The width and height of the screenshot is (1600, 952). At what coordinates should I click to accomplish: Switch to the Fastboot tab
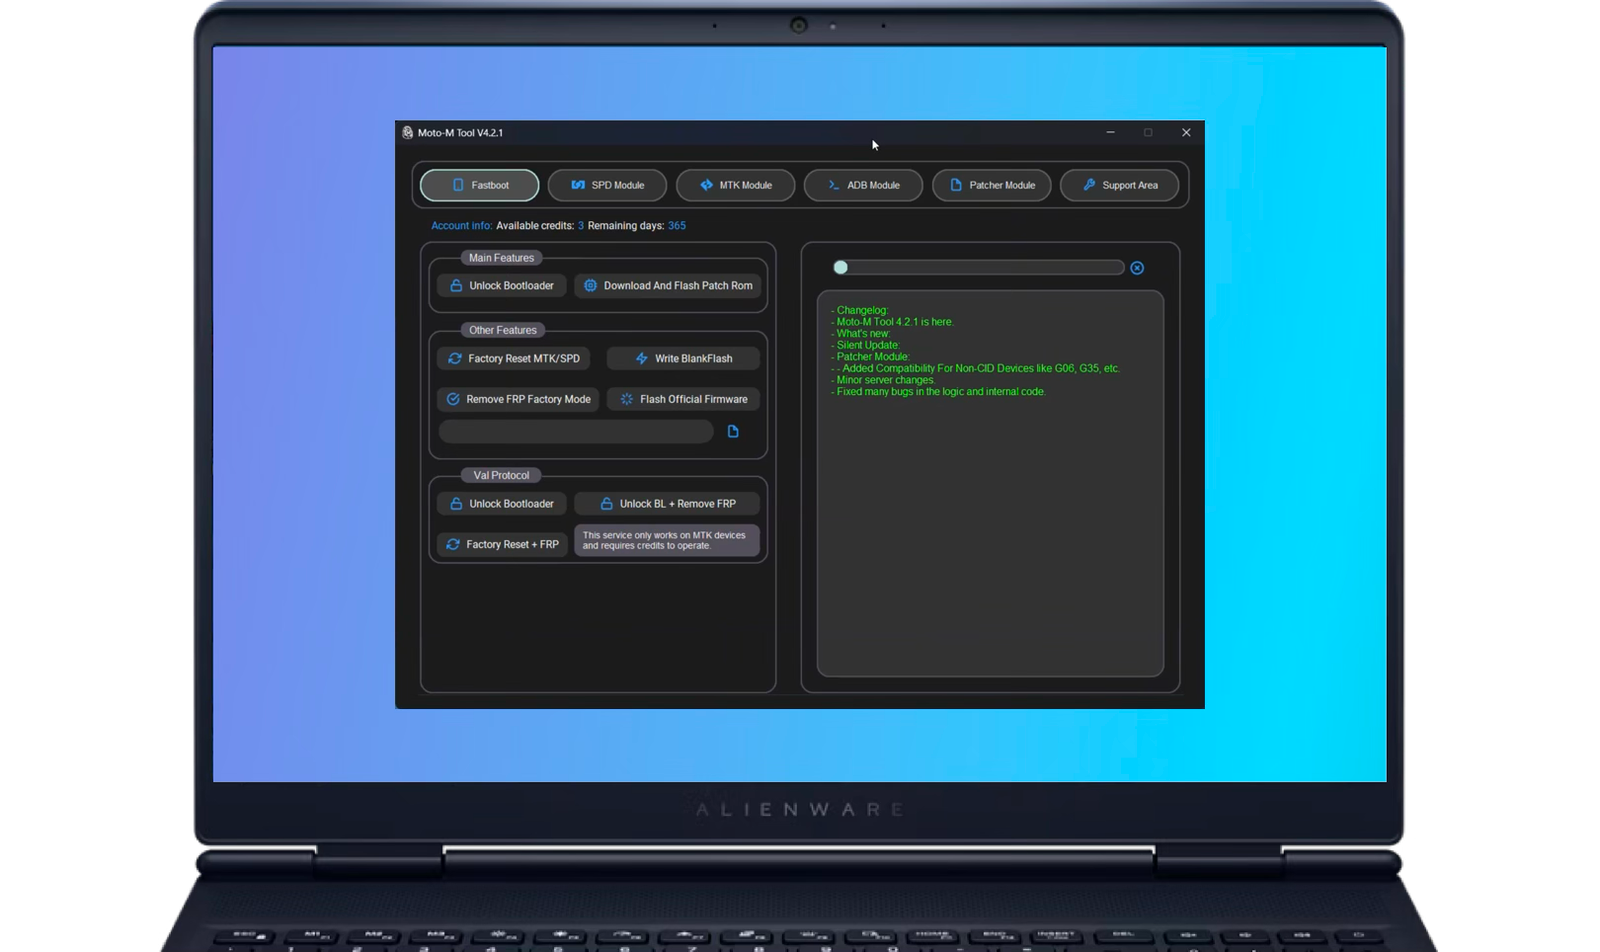[479, 185]
